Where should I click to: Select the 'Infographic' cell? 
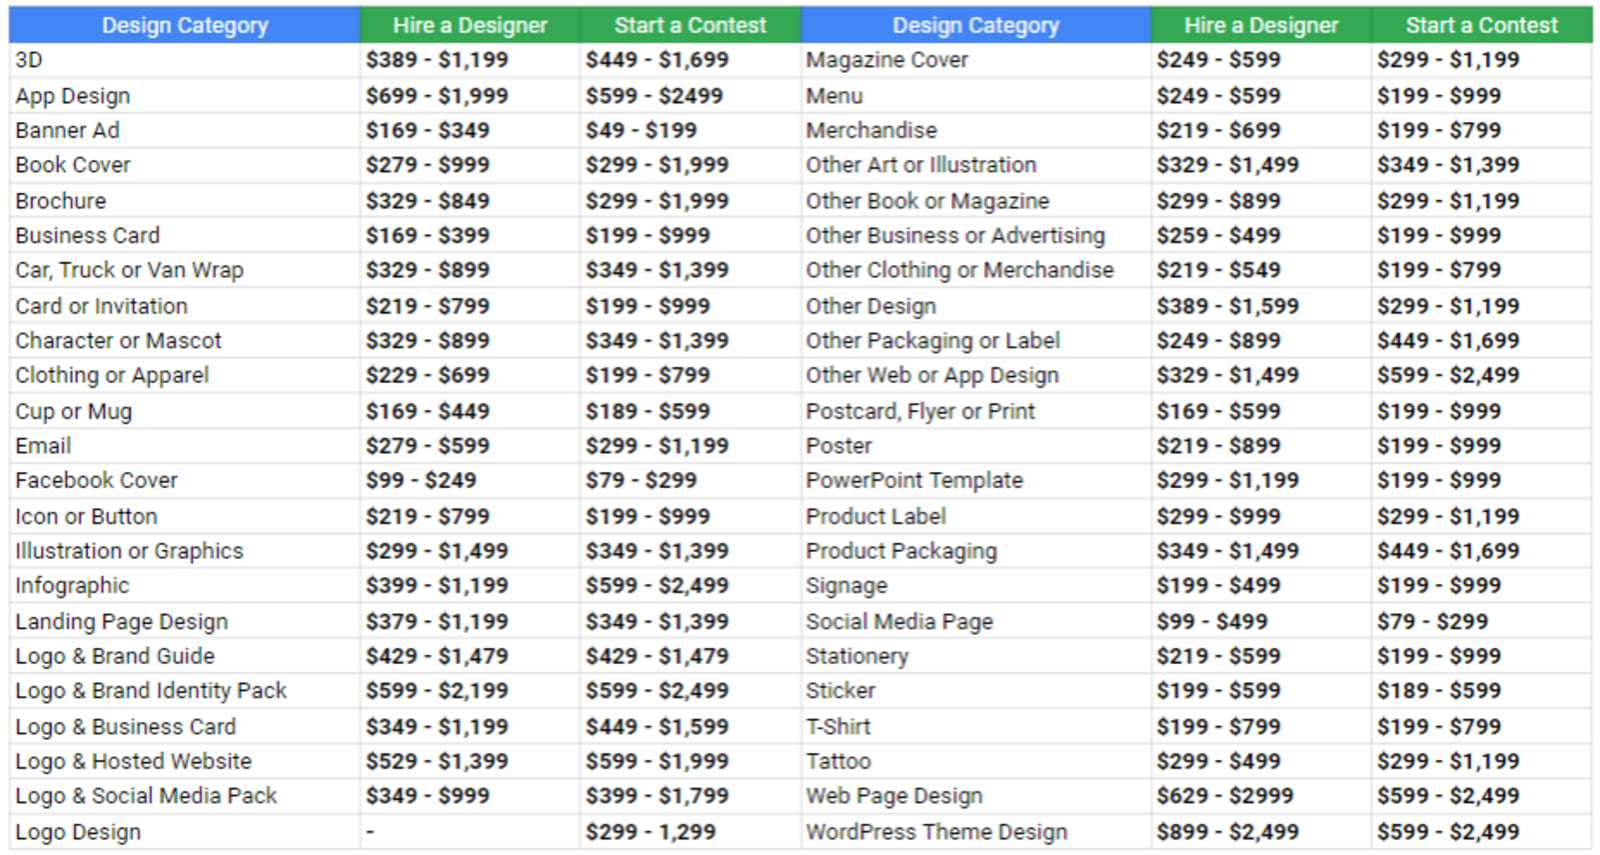point(185,585)
